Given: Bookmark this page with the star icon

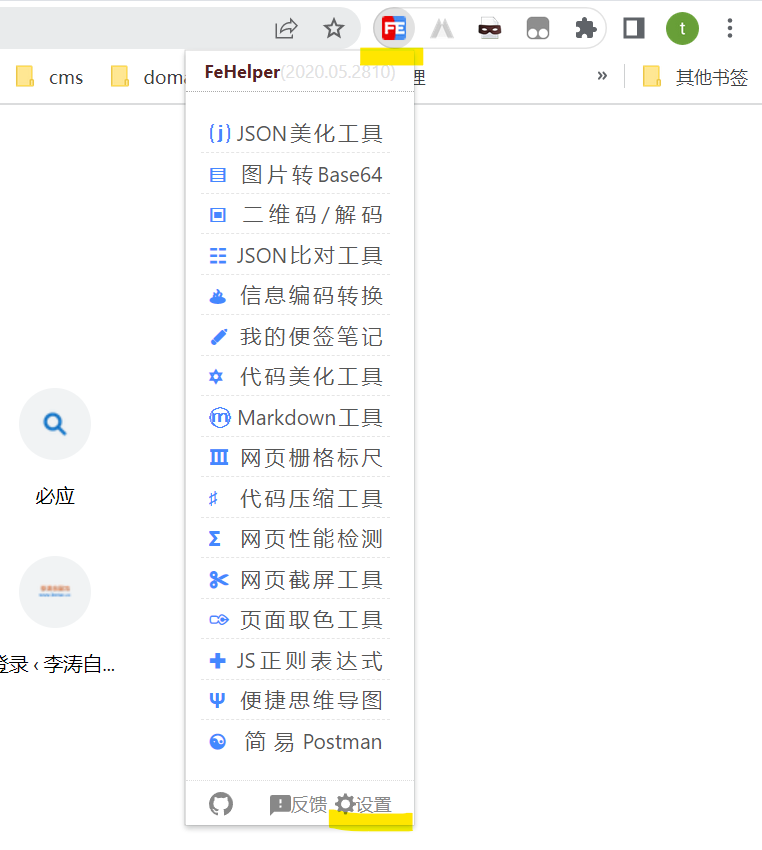Looking at the screenshot, I should point(333,28).
